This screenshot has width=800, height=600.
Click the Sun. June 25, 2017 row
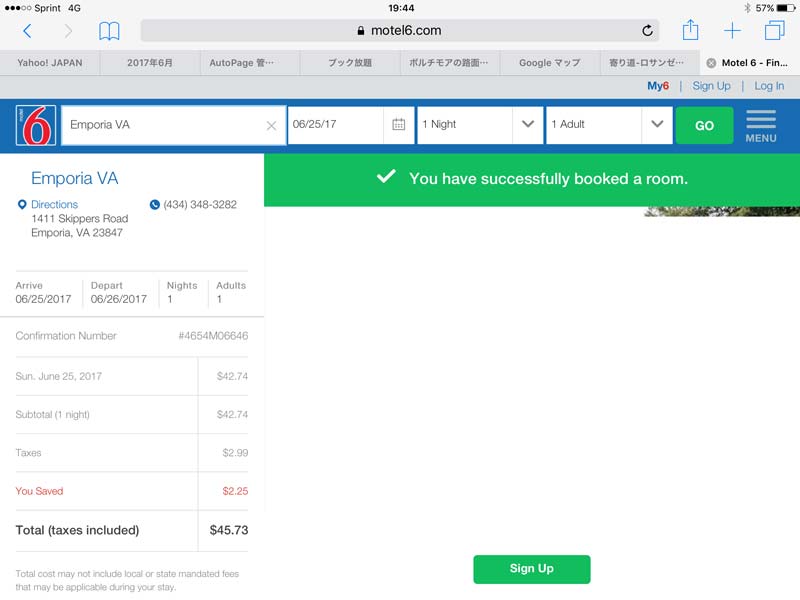(132, 377)
